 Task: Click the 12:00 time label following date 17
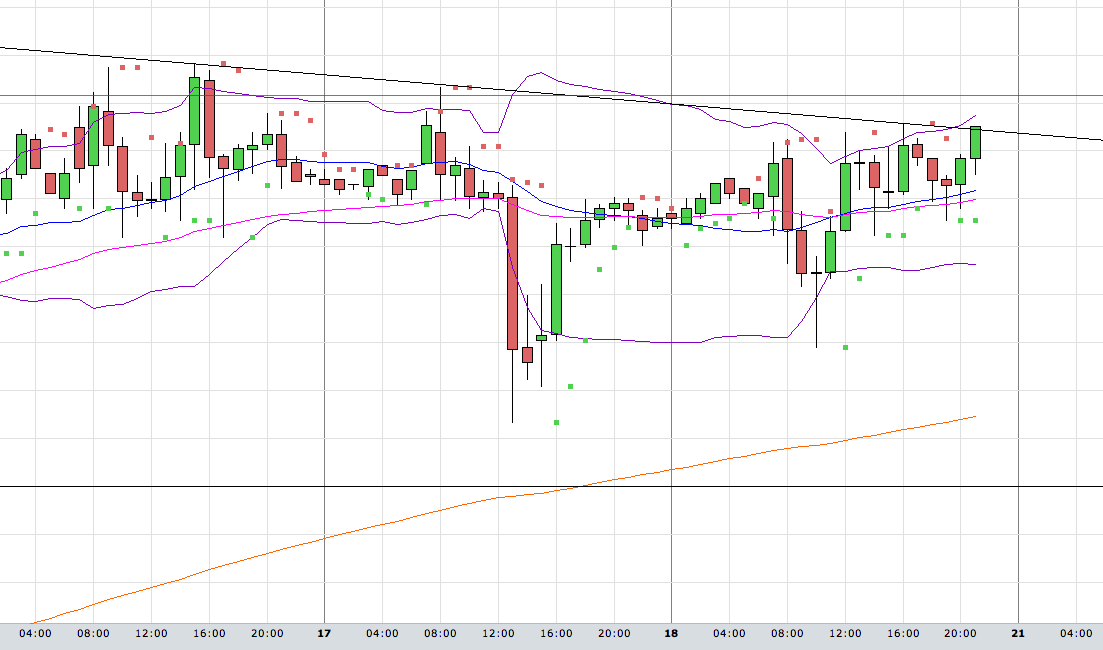(x=498, y=633)
